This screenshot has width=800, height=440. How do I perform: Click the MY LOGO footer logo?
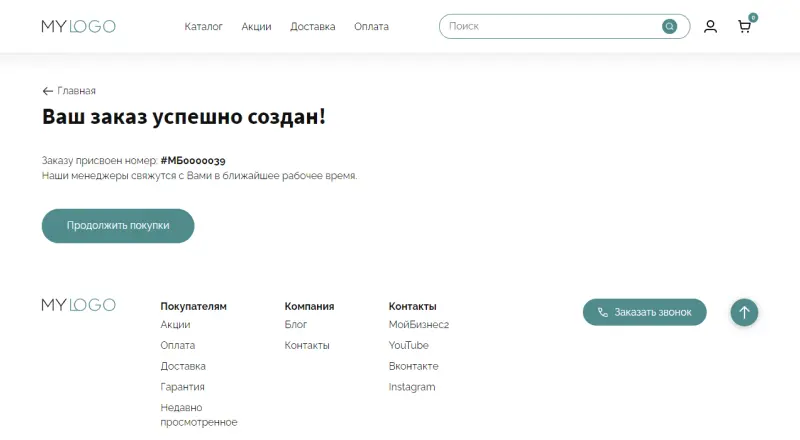(78, 305)
